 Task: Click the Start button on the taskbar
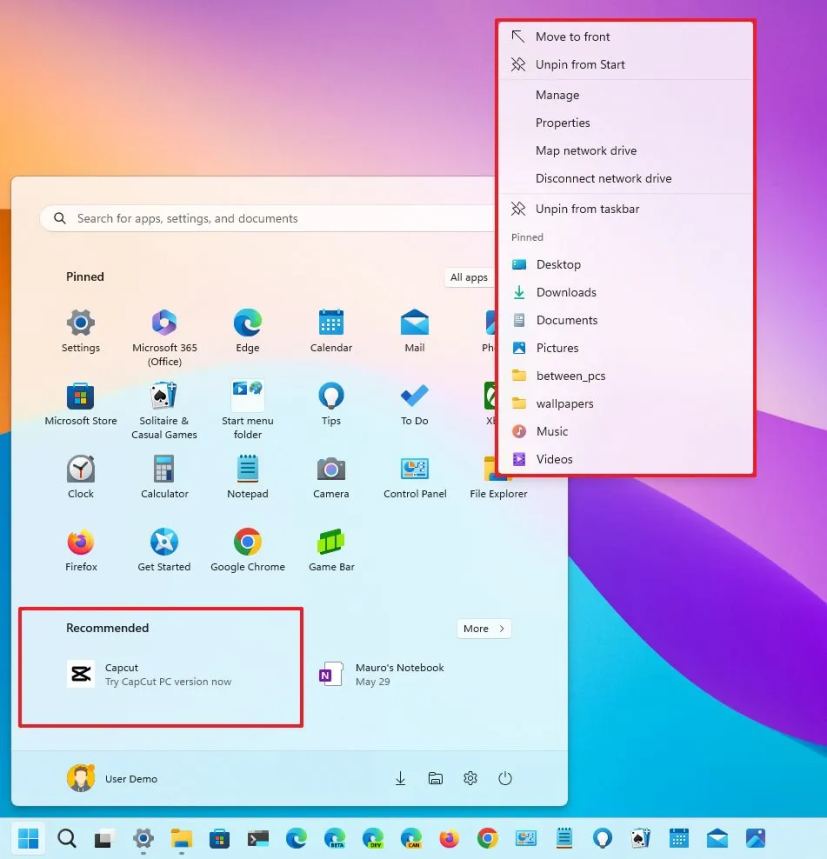click(x=28, y=838)
